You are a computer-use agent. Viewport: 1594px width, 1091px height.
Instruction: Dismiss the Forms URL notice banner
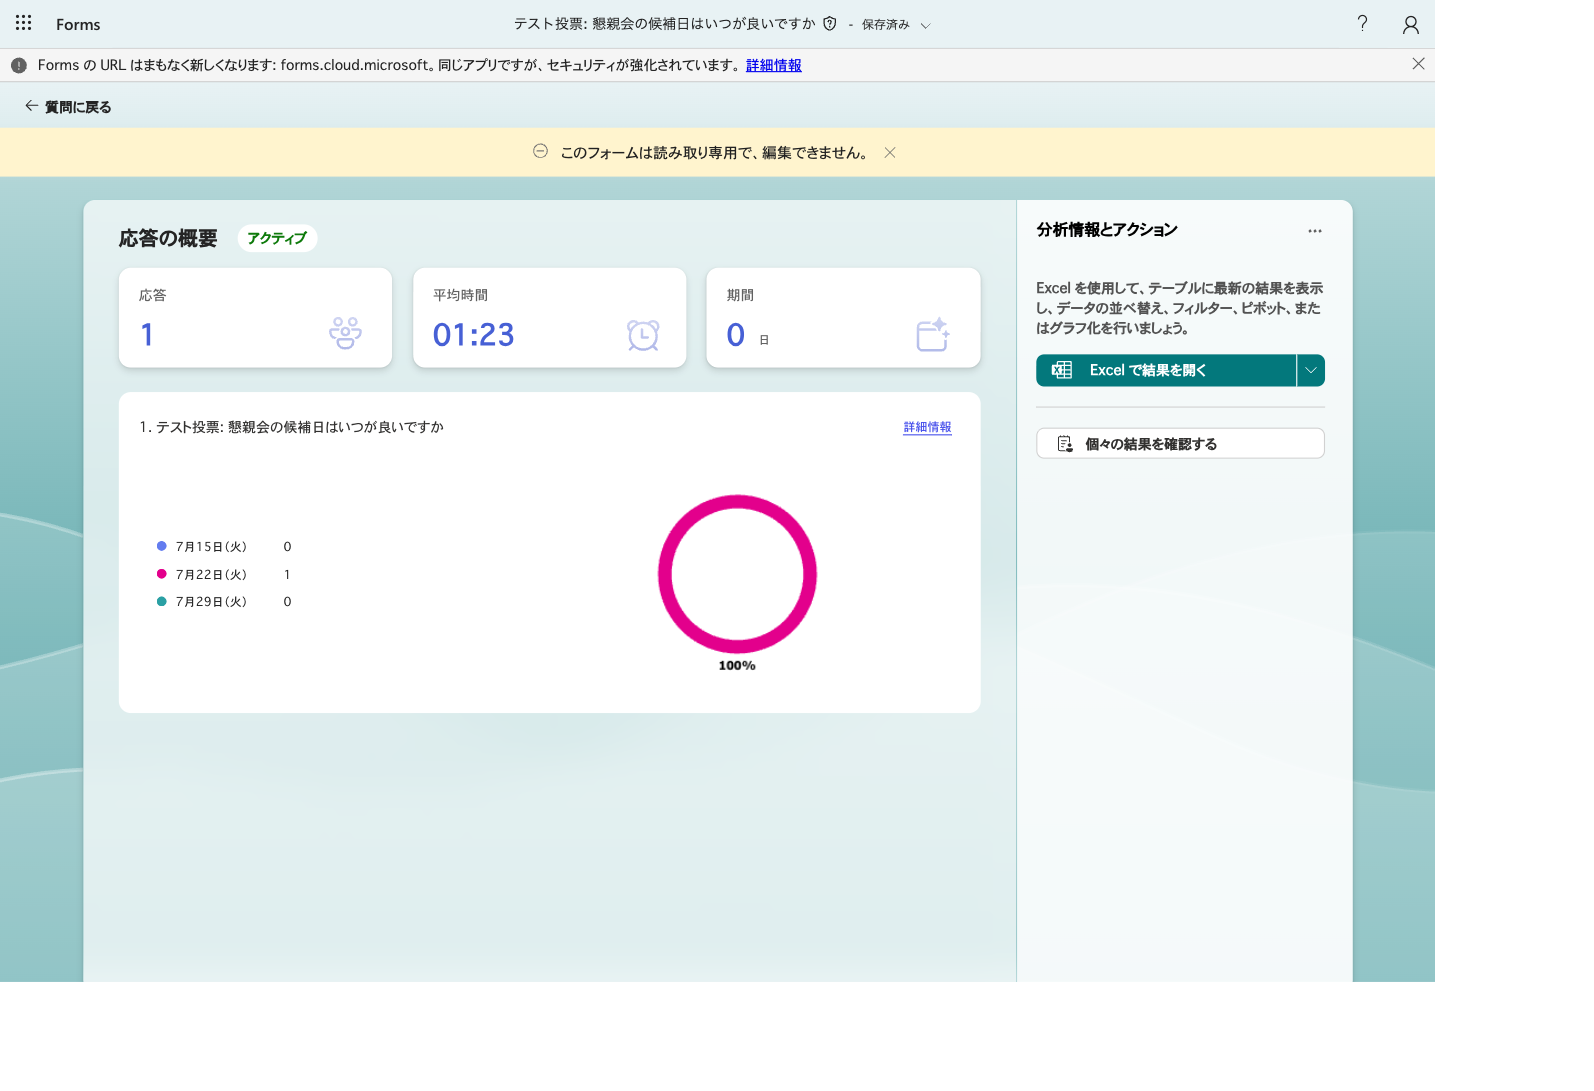pyautogui.click(x=1418, y=64)
